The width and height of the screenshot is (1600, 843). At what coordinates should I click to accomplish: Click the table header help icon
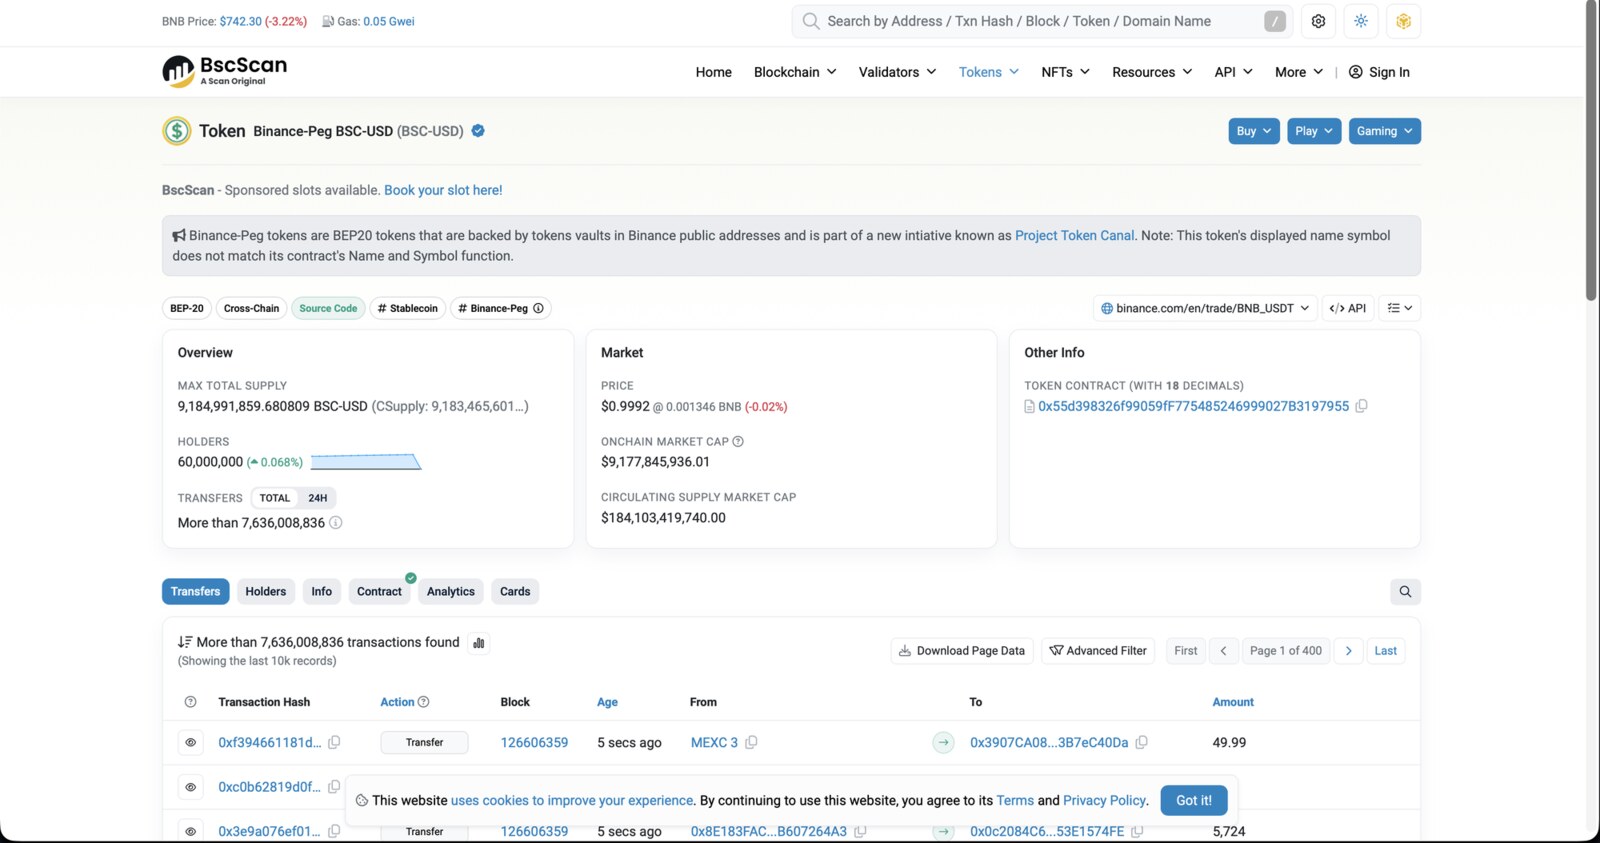click(x=190, y=702)
